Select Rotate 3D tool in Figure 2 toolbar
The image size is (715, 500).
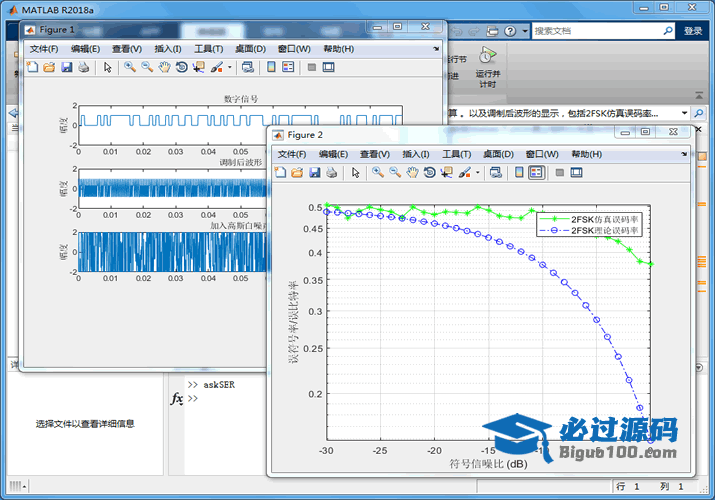pyautogui.click(x=430, y=173)
